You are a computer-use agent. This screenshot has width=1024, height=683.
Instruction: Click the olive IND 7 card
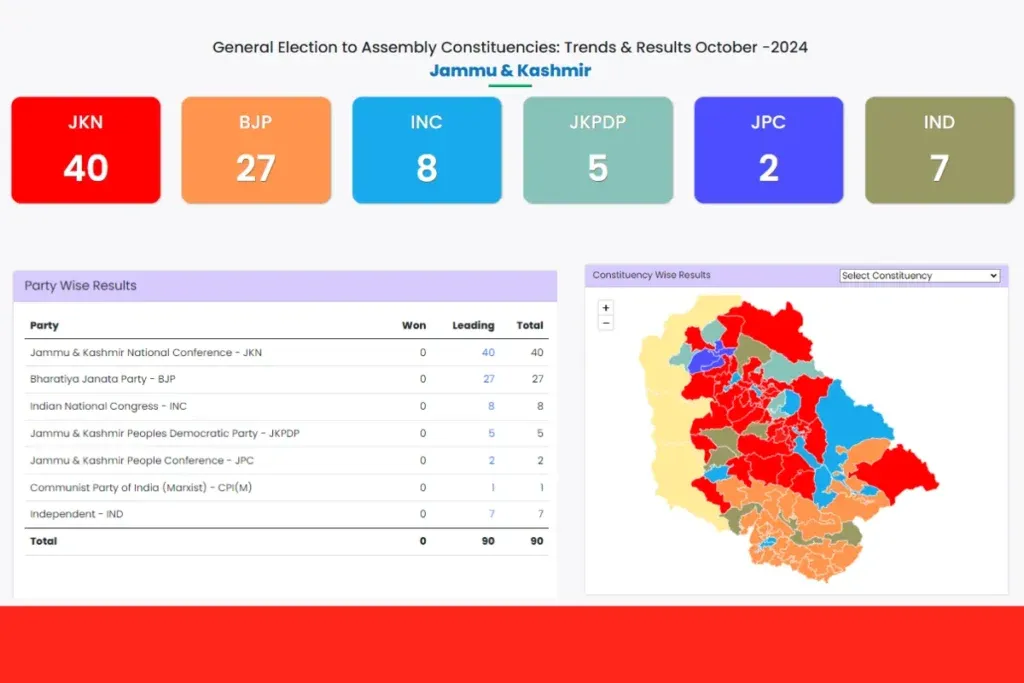[940, 150]
